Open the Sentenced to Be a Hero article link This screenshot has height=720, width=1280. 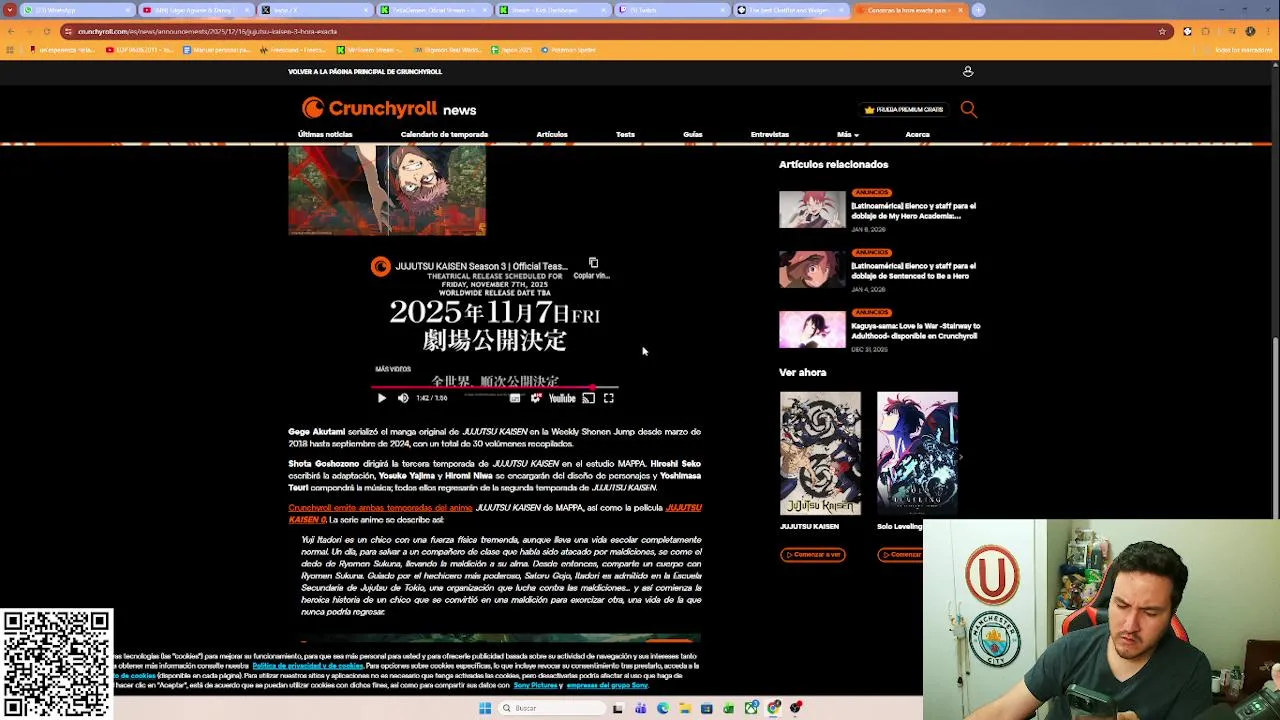[913, 271]
